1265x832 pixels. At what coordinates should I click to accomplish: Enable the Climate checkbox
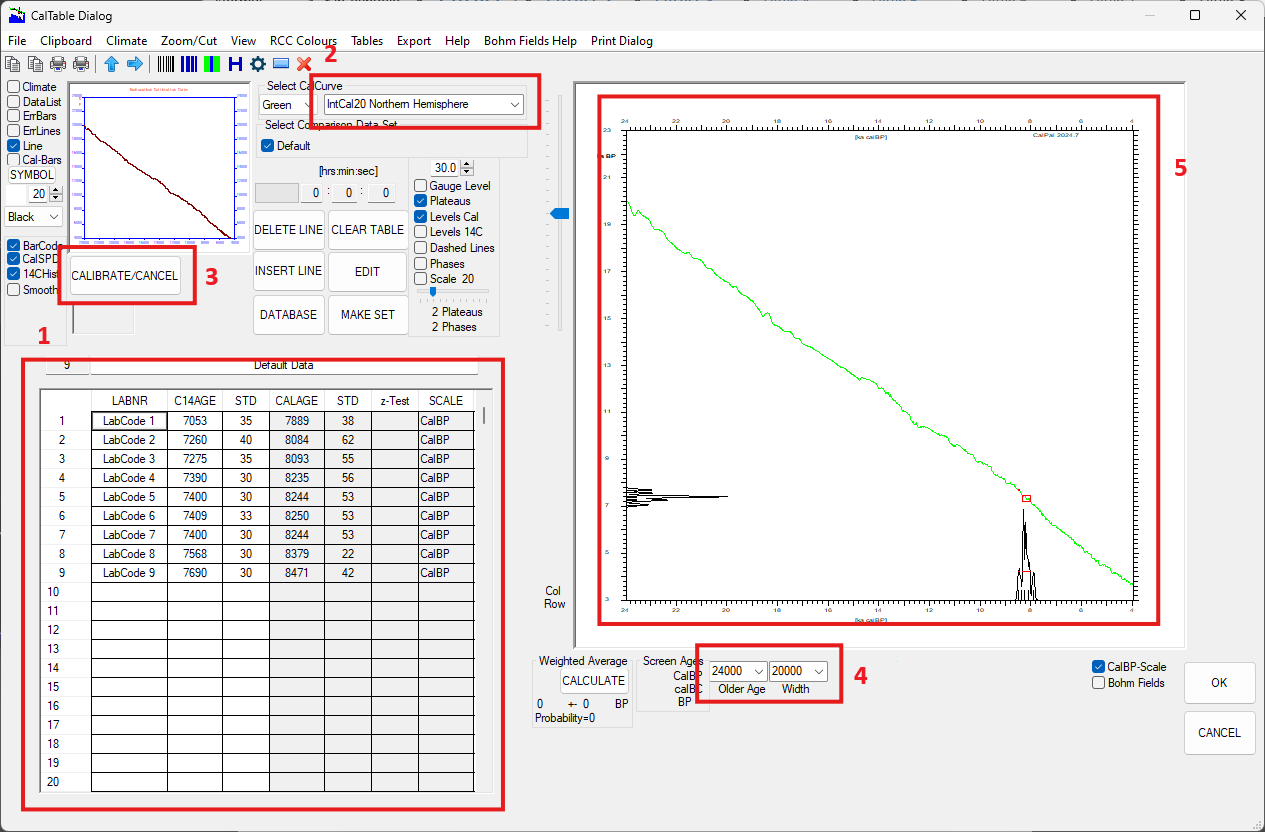pos(14,87)
